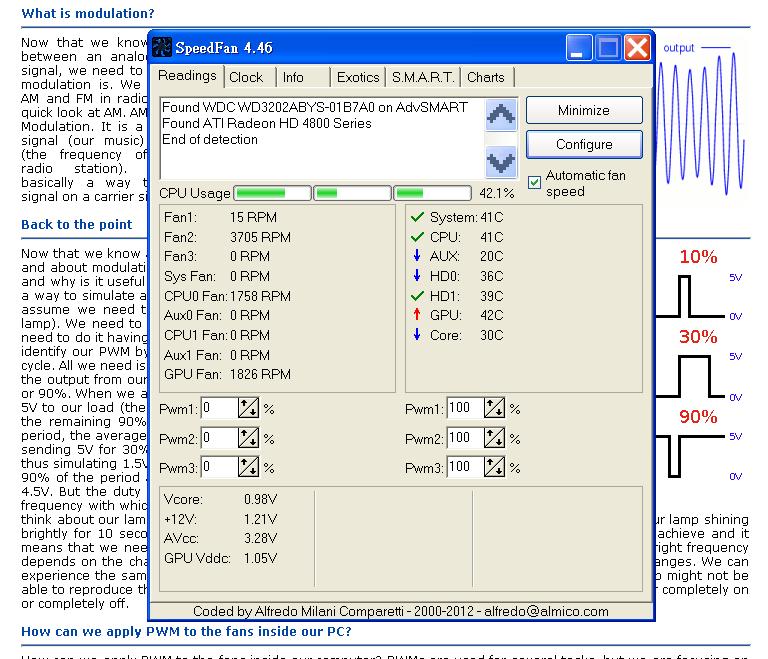Click the left Pwm2 value field
This screenshot has height=659, width=768.
tap(219, 438)
